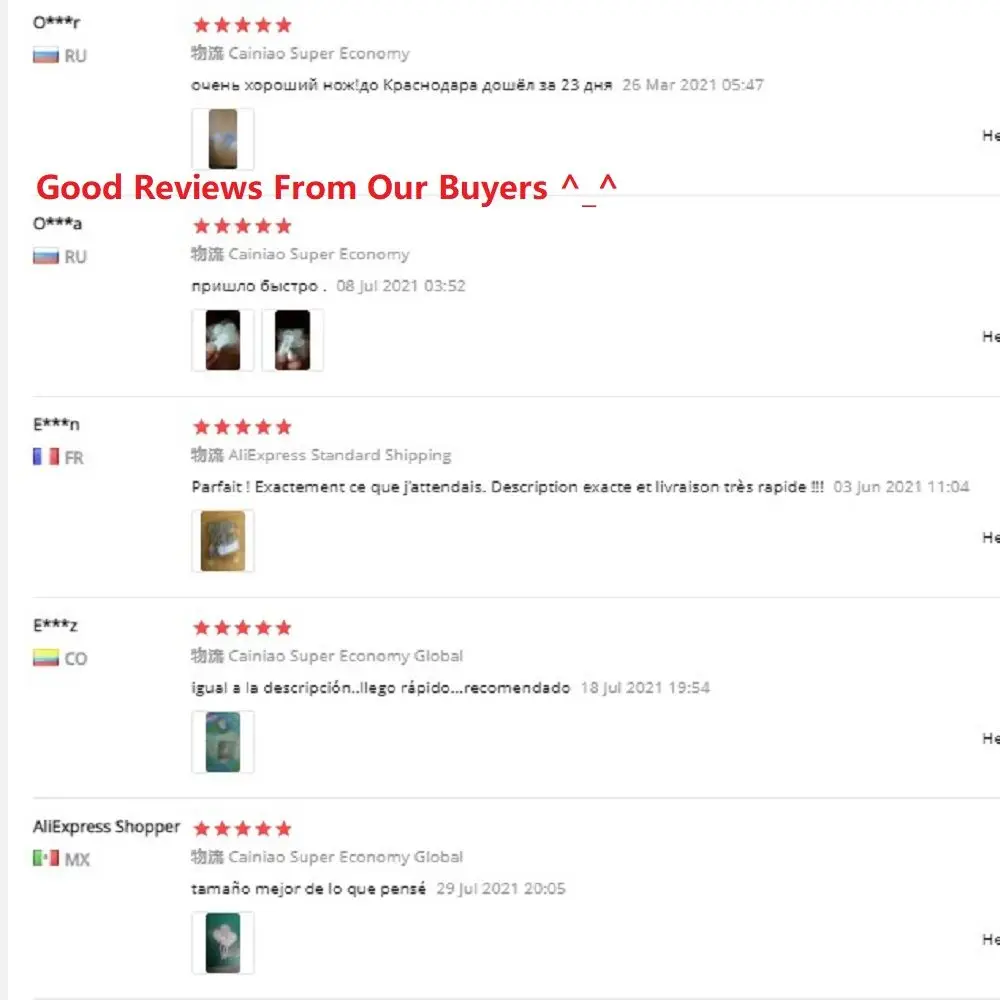Click the Helpful link beside E***n's review
This screenshot has width=1000, height=1000.
point(990,538)
